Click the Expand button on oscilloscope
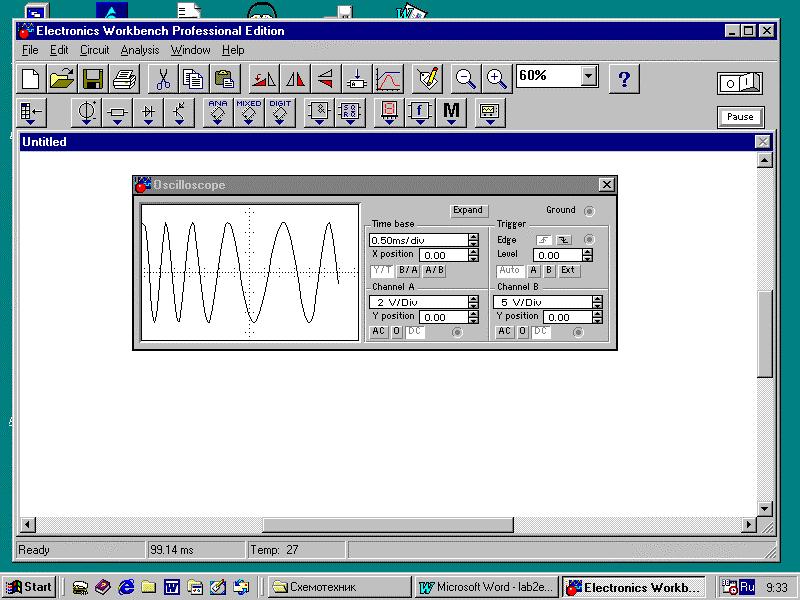The image size is (800, 600). click(467, 210)
